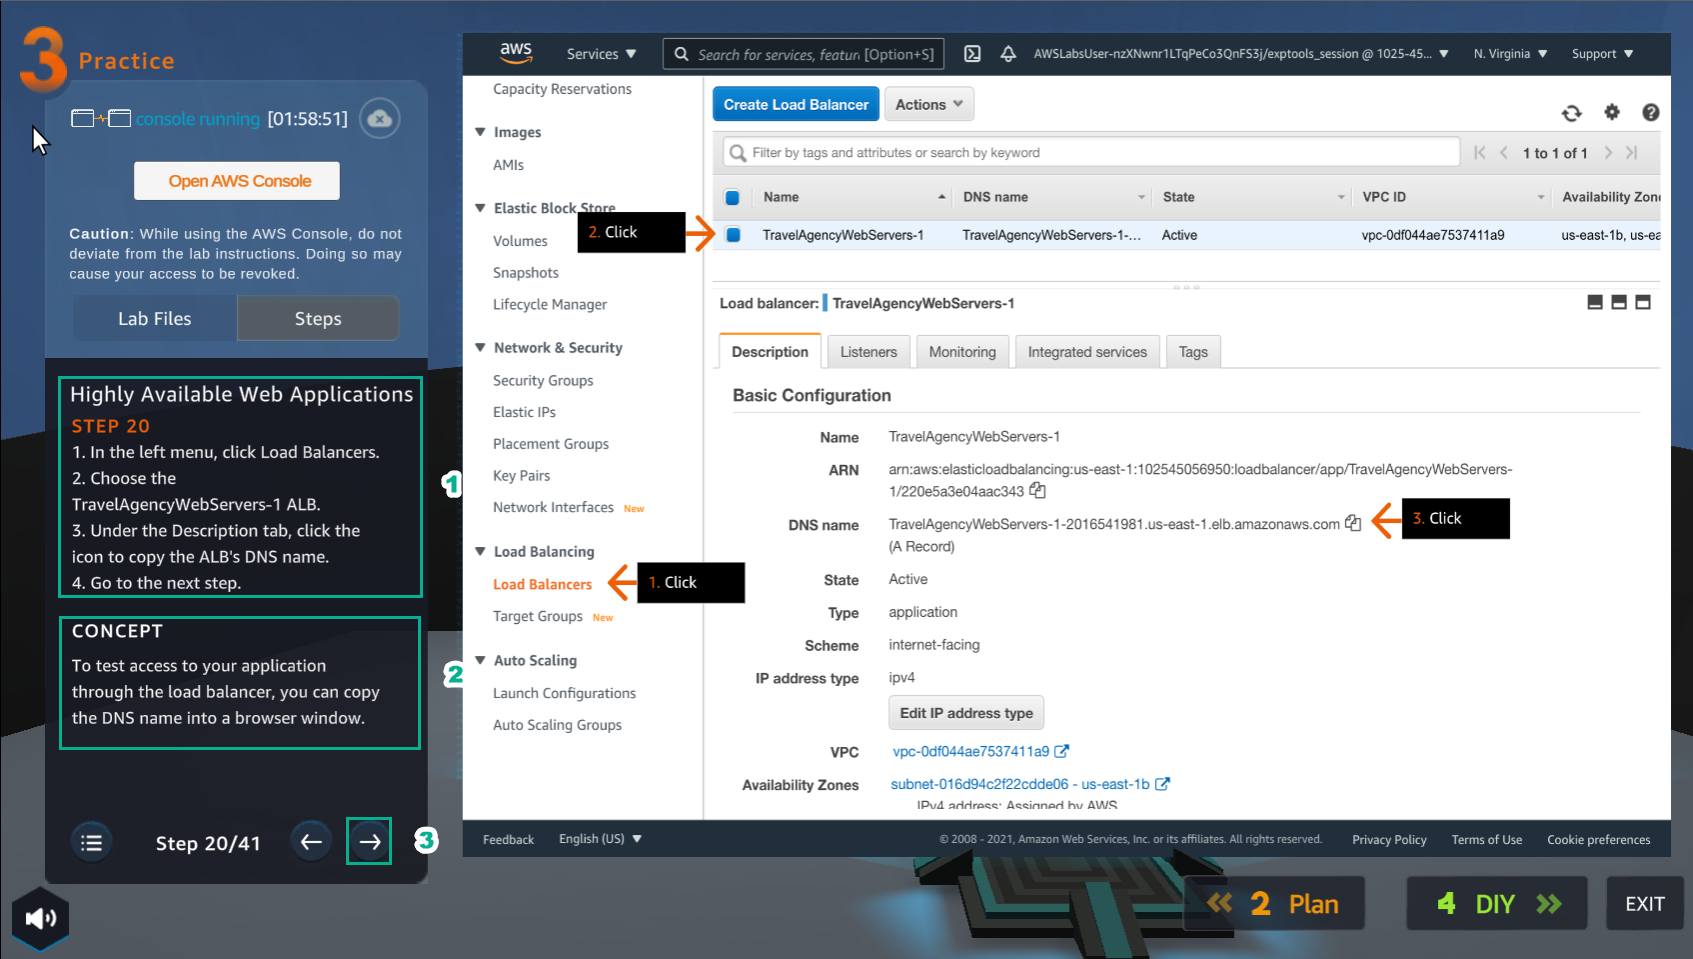Screen dimensions: 1693x959
Task: Open the N. Virginia region dropdown
Action: (1510, 54)
